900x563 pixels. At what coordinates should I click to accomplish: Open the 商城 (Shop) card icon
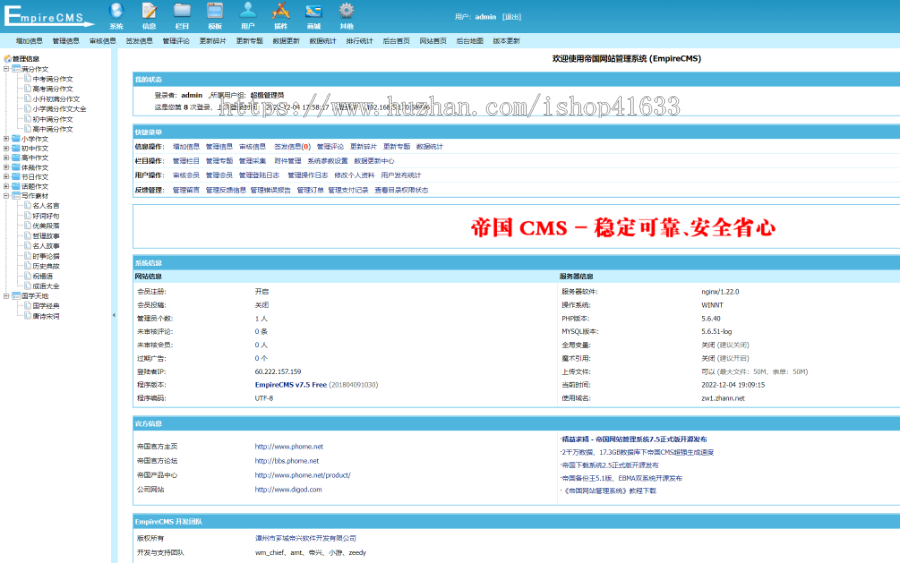coord(313,15)
